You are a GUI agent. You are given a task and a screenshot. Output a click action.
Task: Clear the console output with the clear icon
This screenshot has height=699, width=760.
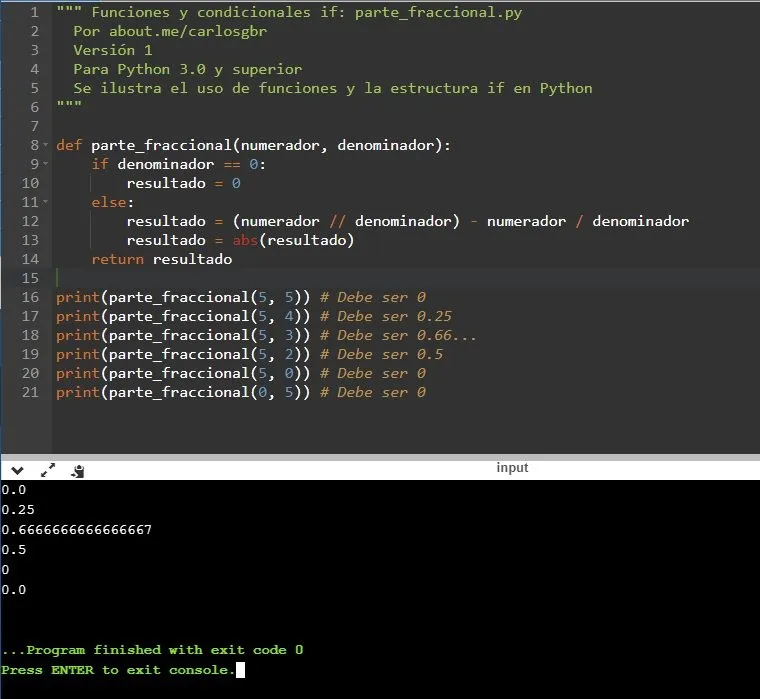point(78,471)
